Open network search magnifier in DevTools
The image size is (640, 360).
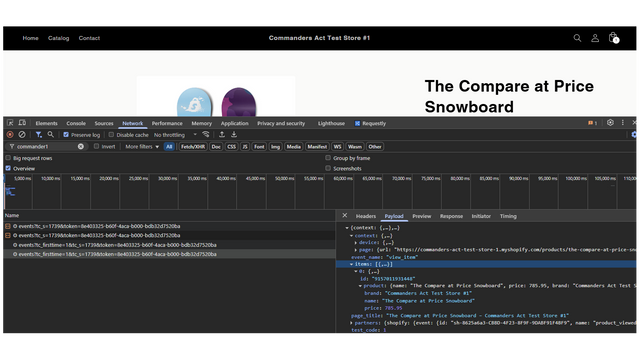pyautogui.click(x=51, y=134)
